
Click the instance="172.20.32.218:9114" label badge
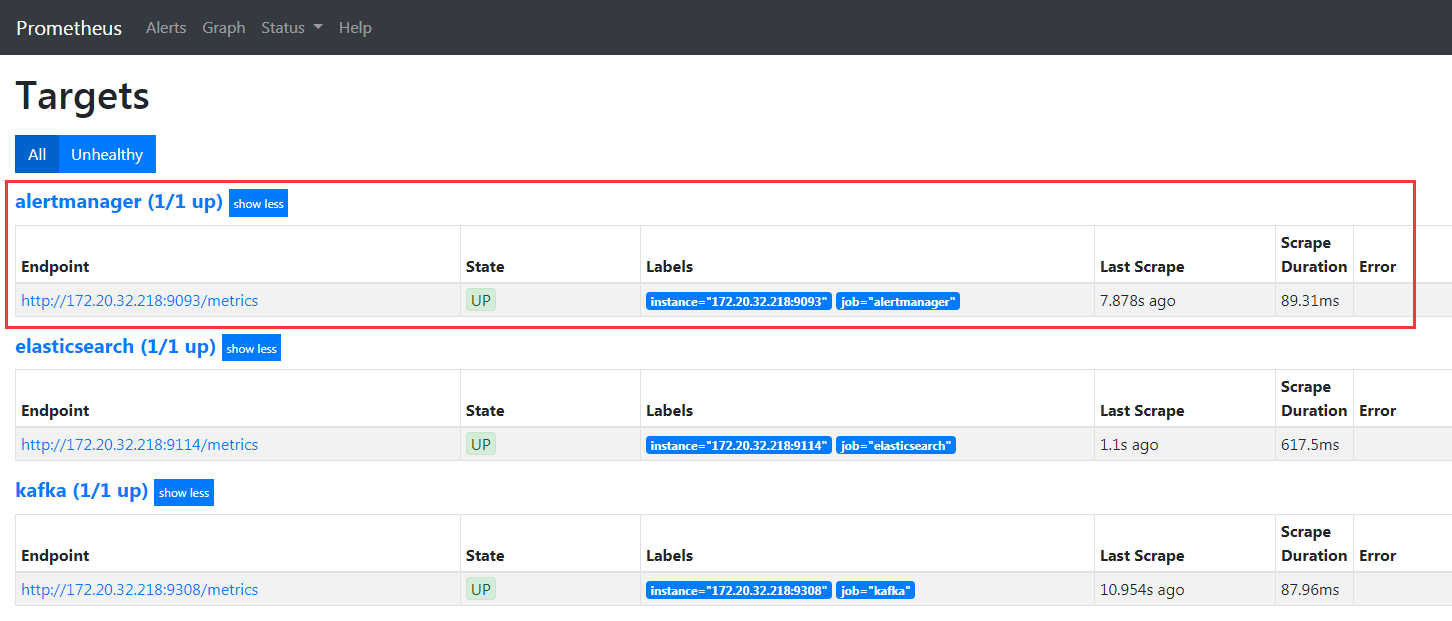738,444
